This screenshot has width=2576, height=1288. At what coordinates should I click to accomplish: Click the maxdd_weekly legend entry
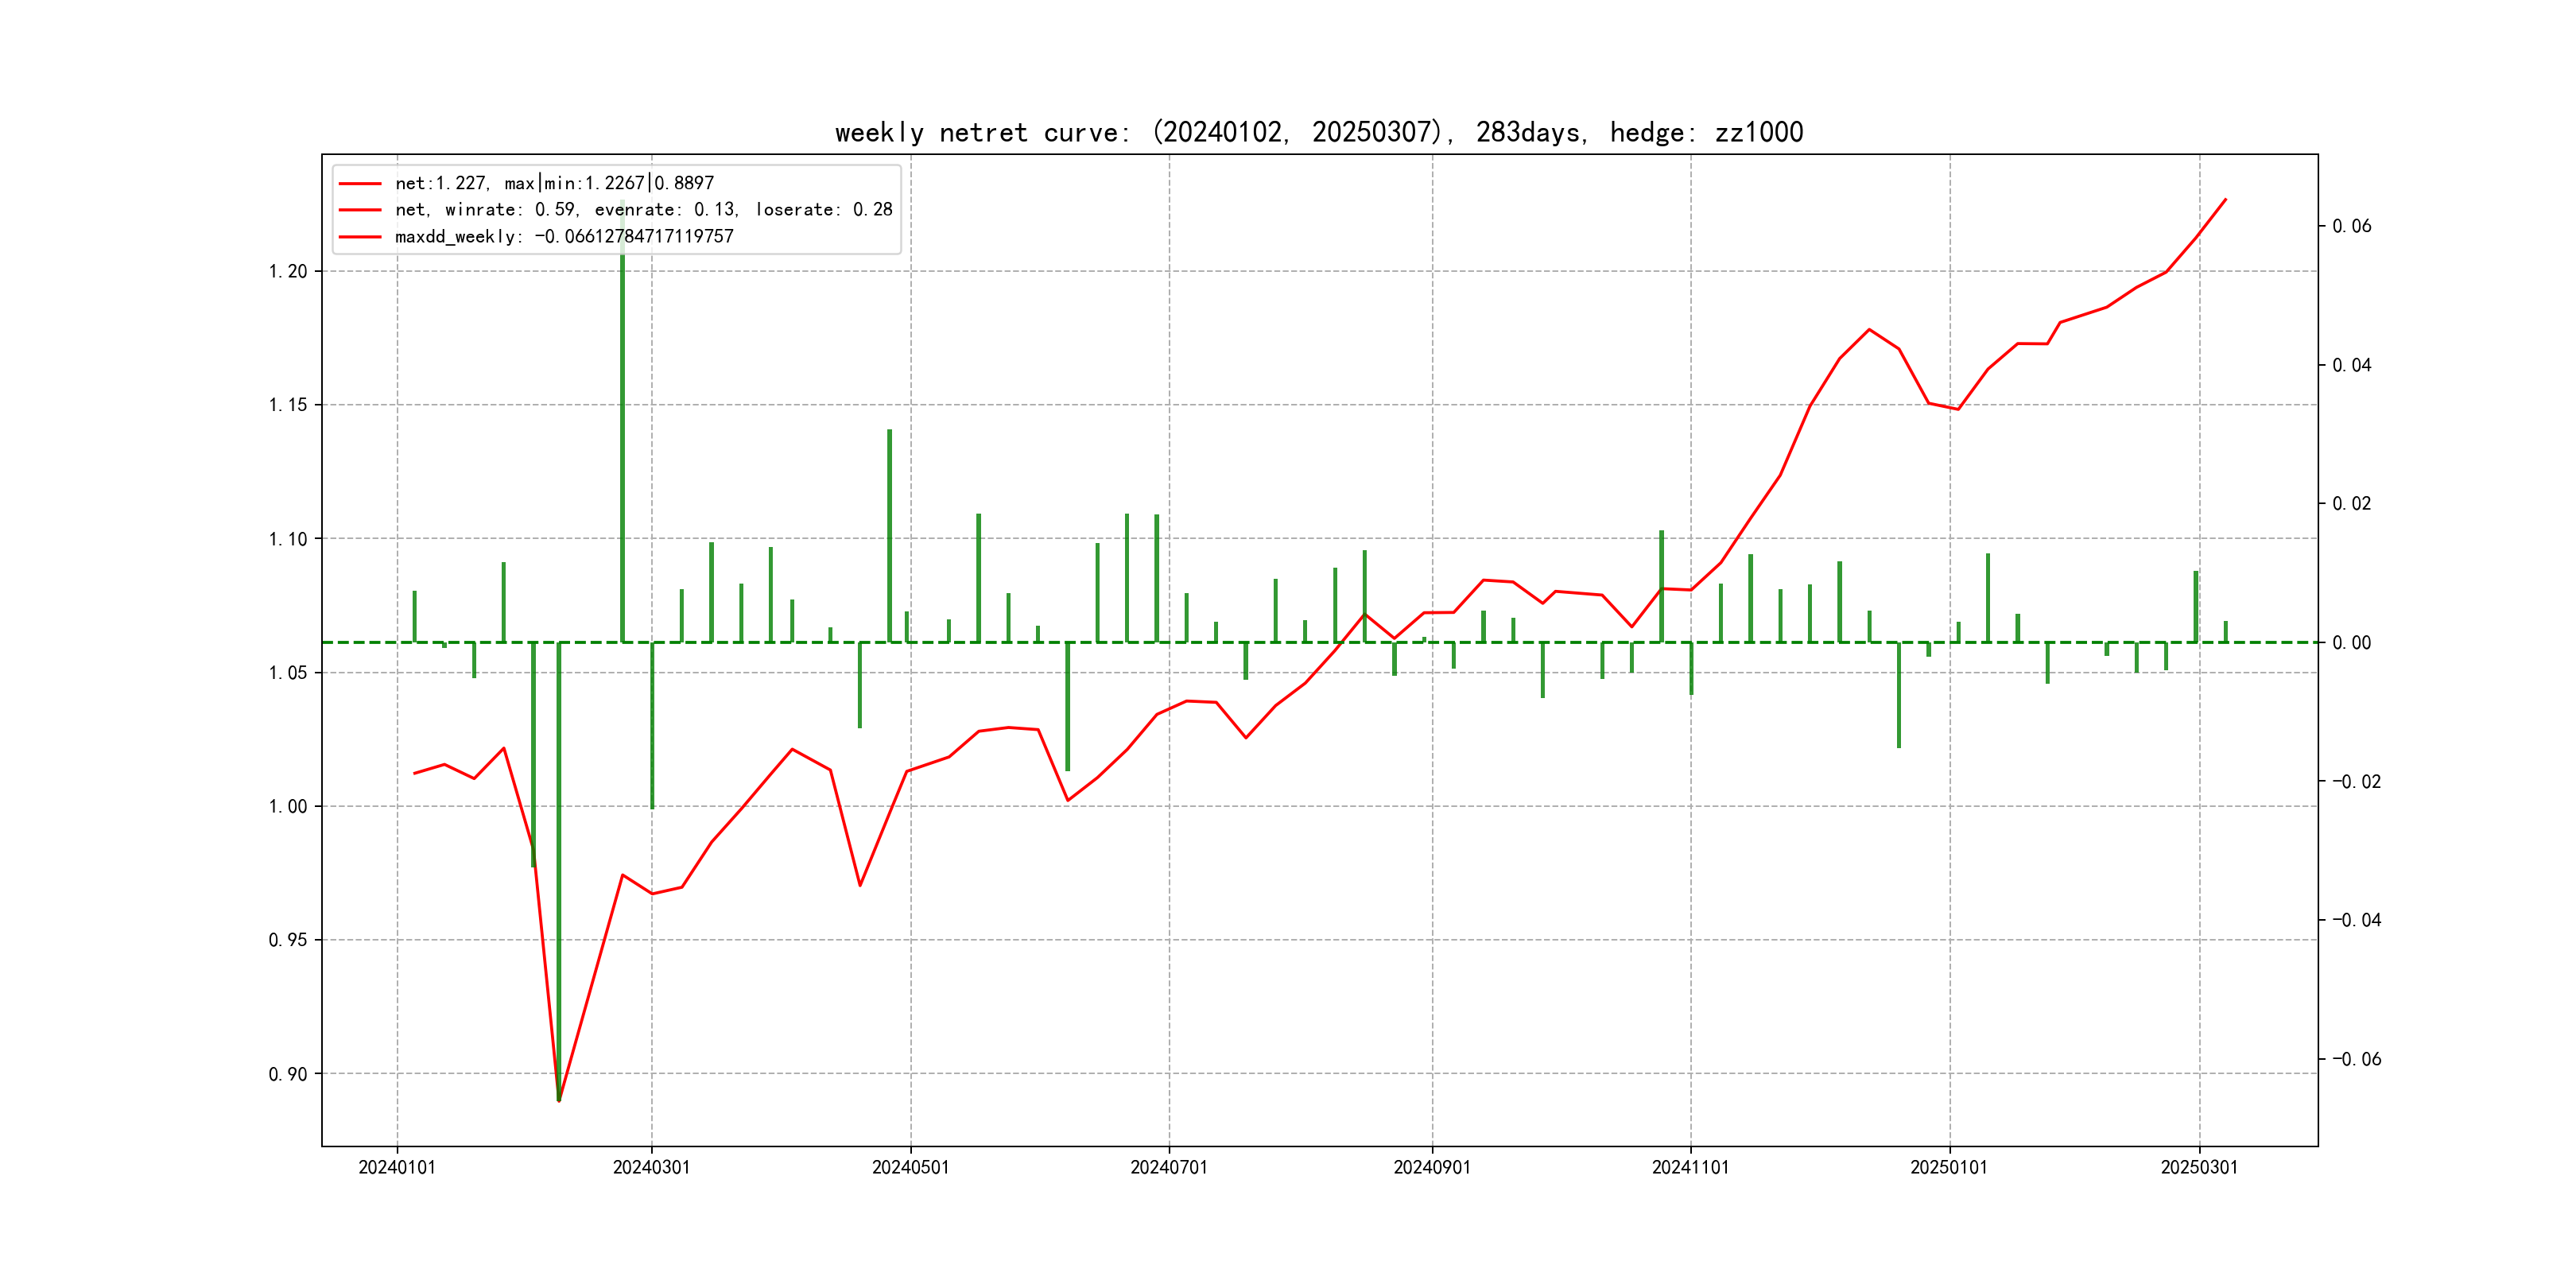point(564,236)
